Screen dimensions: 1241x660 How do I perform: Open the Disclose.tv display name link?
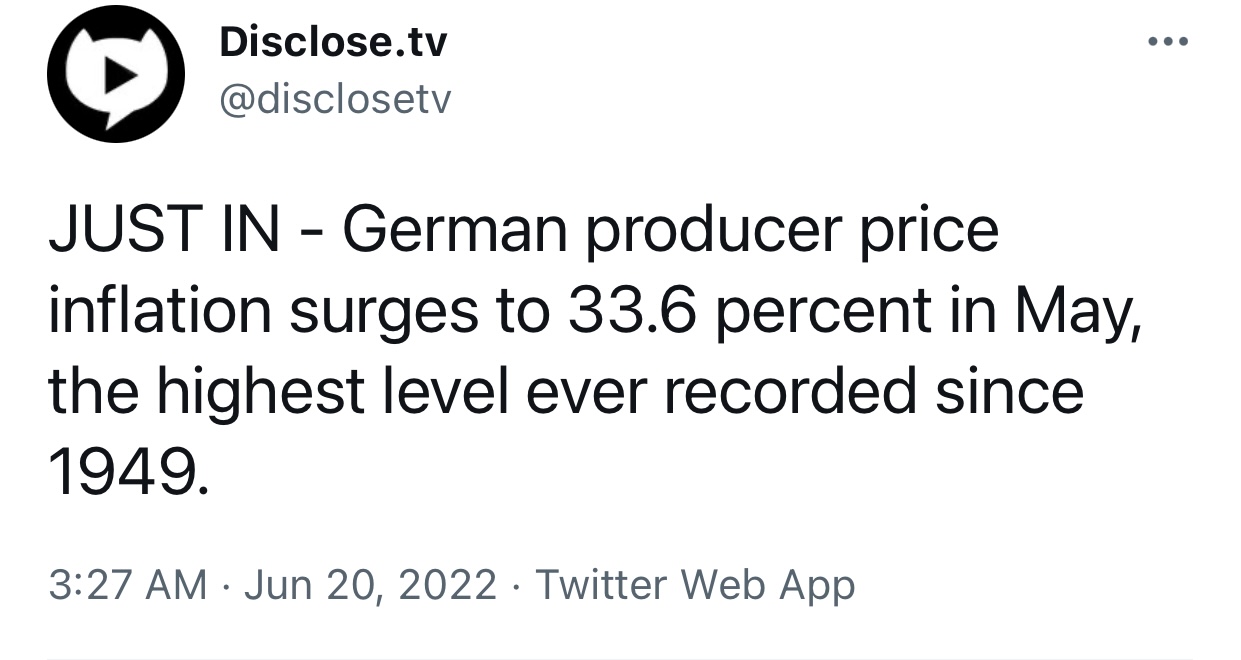tap(332, 42)
